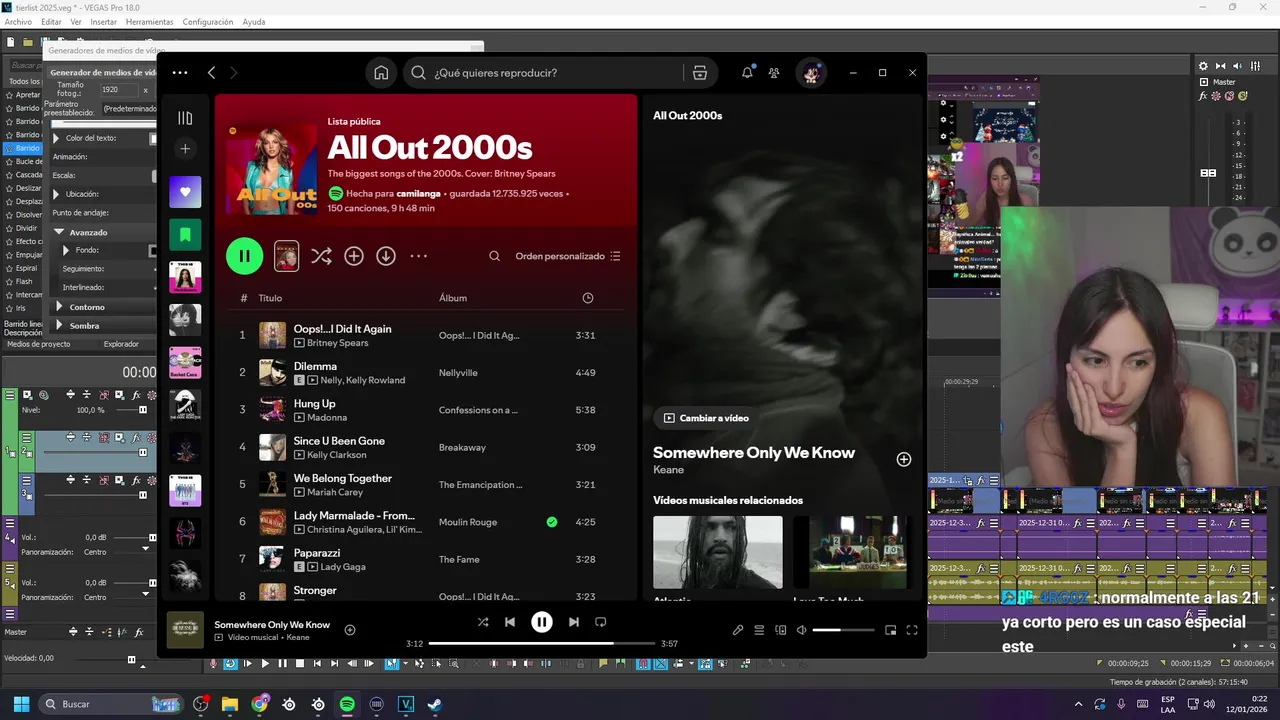Open Keane artist link in Now Playing
1280x720 pixels.
[669, 470]
